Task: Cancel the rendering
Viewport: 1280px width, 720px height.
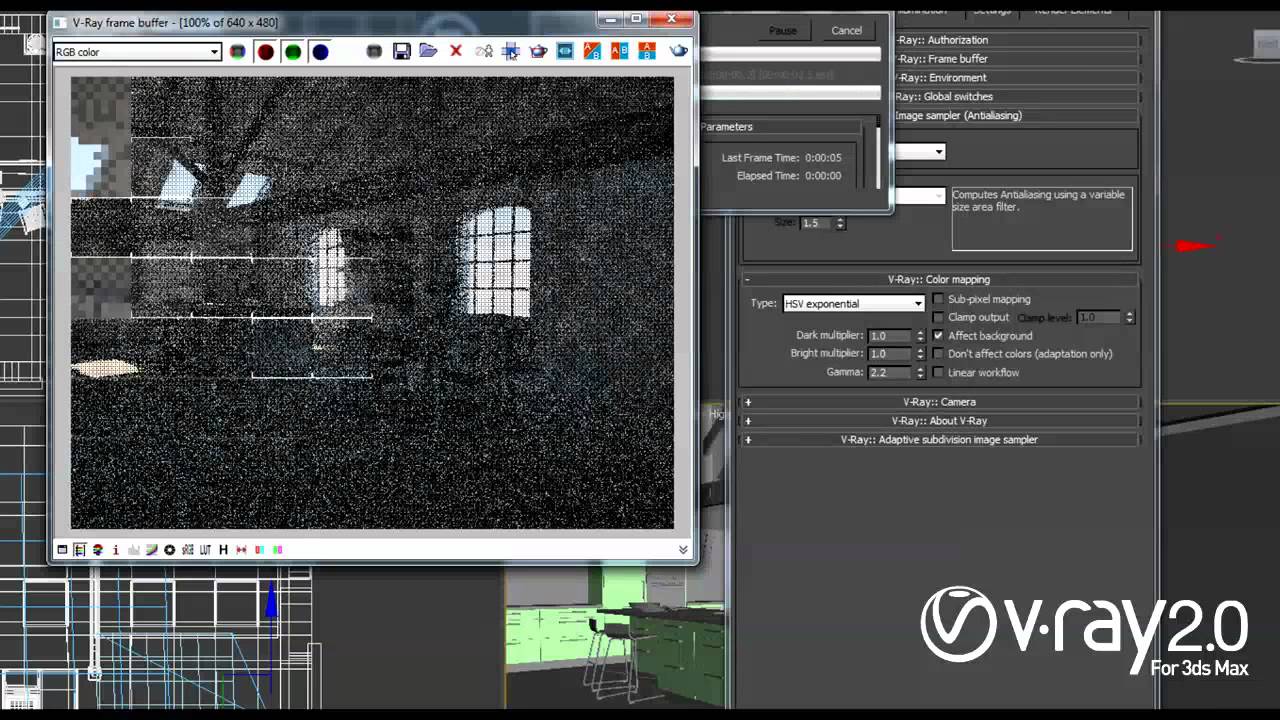Action: click(846, 30)
